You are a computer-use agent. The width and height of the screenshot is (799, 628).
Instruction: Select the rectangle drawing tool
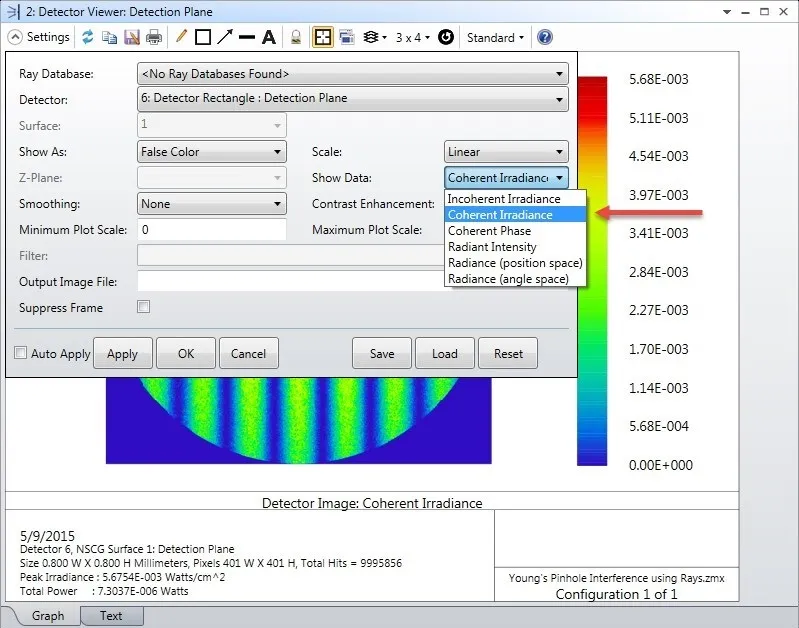coord(203,37)
